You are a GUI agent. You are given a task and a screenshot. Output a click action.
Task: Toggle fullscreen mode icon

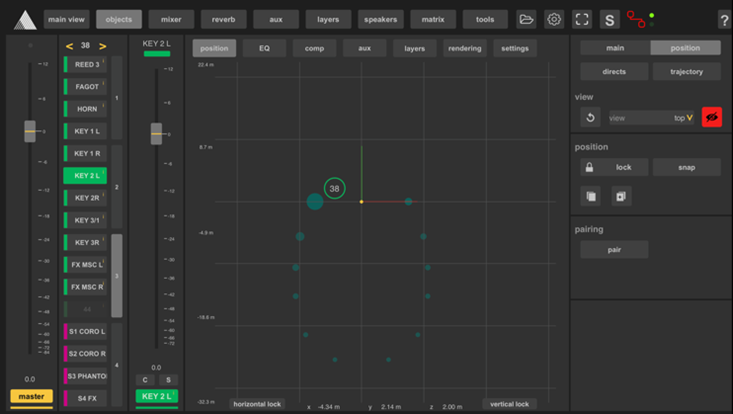(x=582, y=19)
